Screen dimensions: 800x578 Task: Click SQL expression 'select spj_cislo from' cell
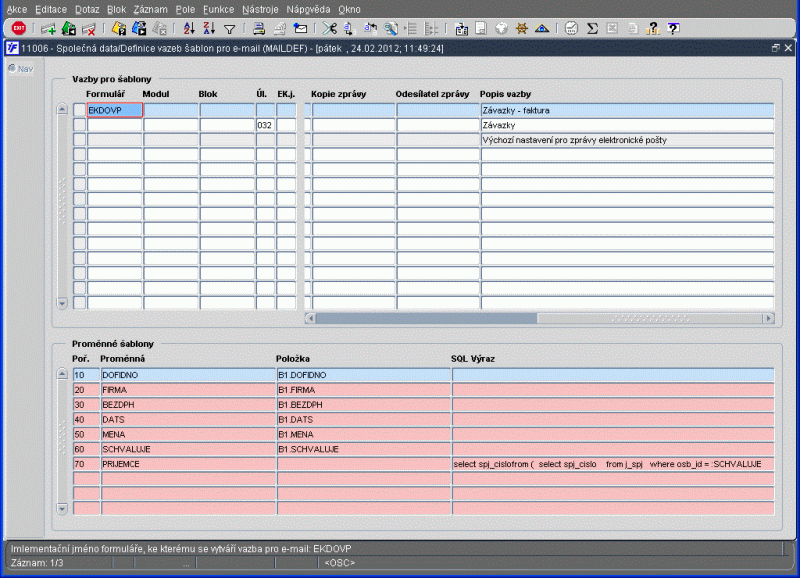pyautogui.click(x=613, y=464)
